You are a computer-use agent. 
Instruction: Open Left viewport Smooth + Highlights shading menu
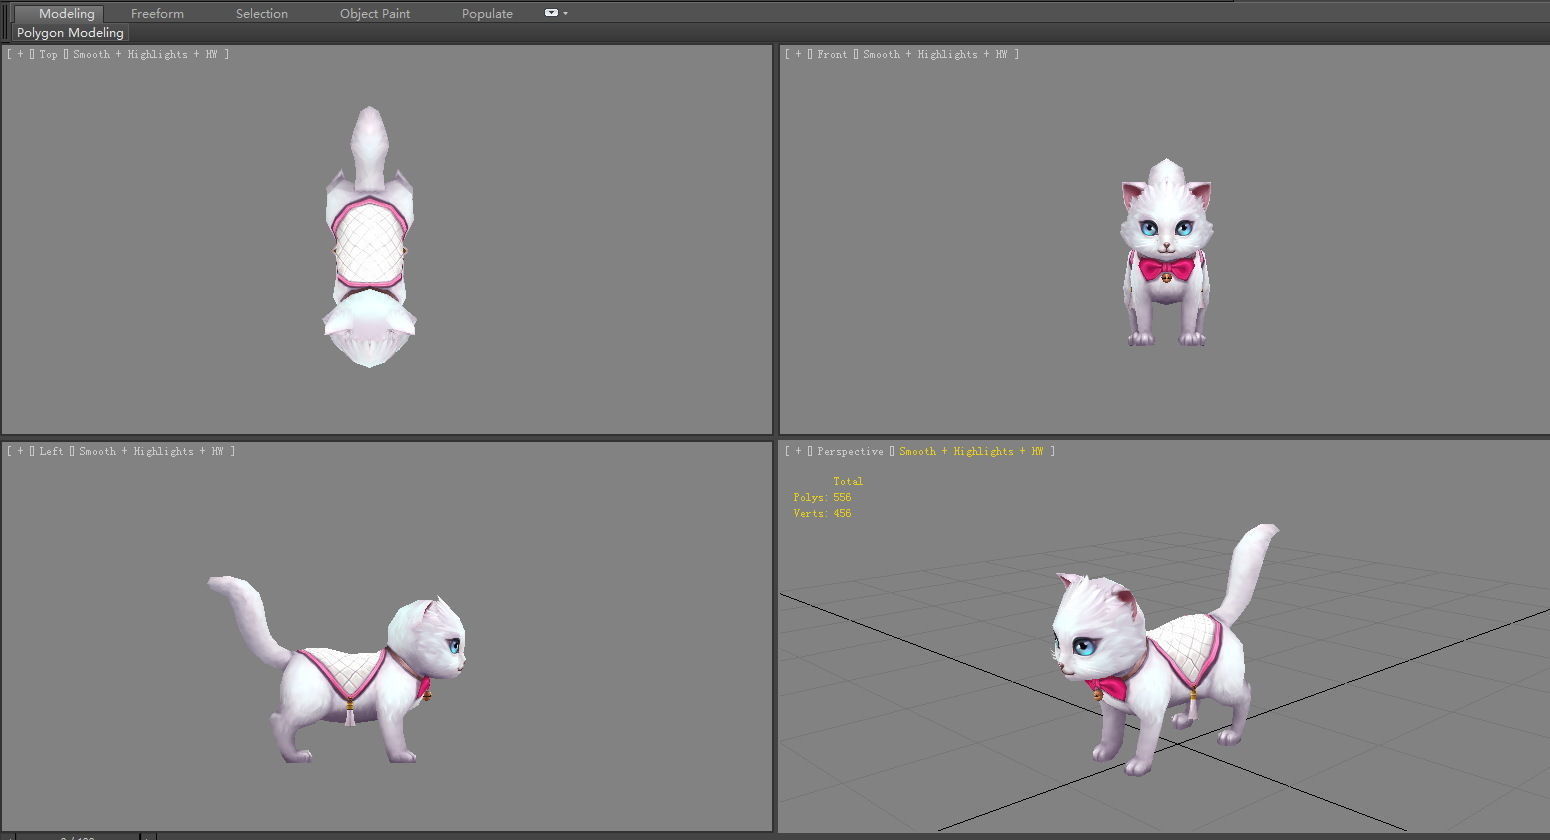coord(151,451)
